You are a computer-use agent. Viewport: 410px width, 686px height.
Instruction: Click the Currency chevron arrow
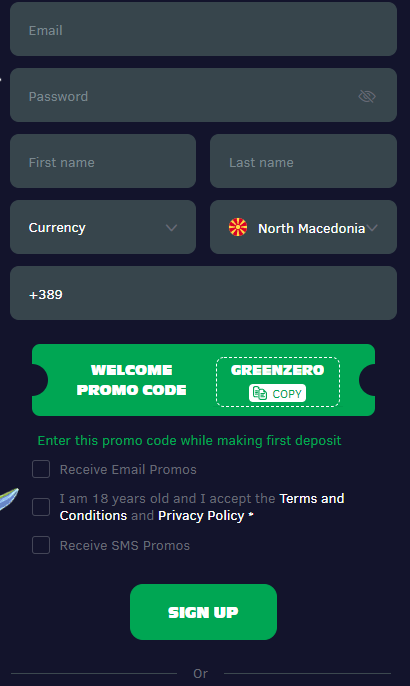[x=172, y=228]
